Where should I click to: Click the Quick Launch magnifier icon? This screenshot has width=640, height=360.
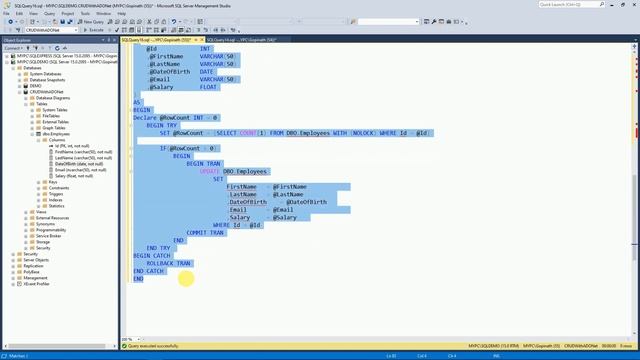pyautogui.click(x=602, y=4)
